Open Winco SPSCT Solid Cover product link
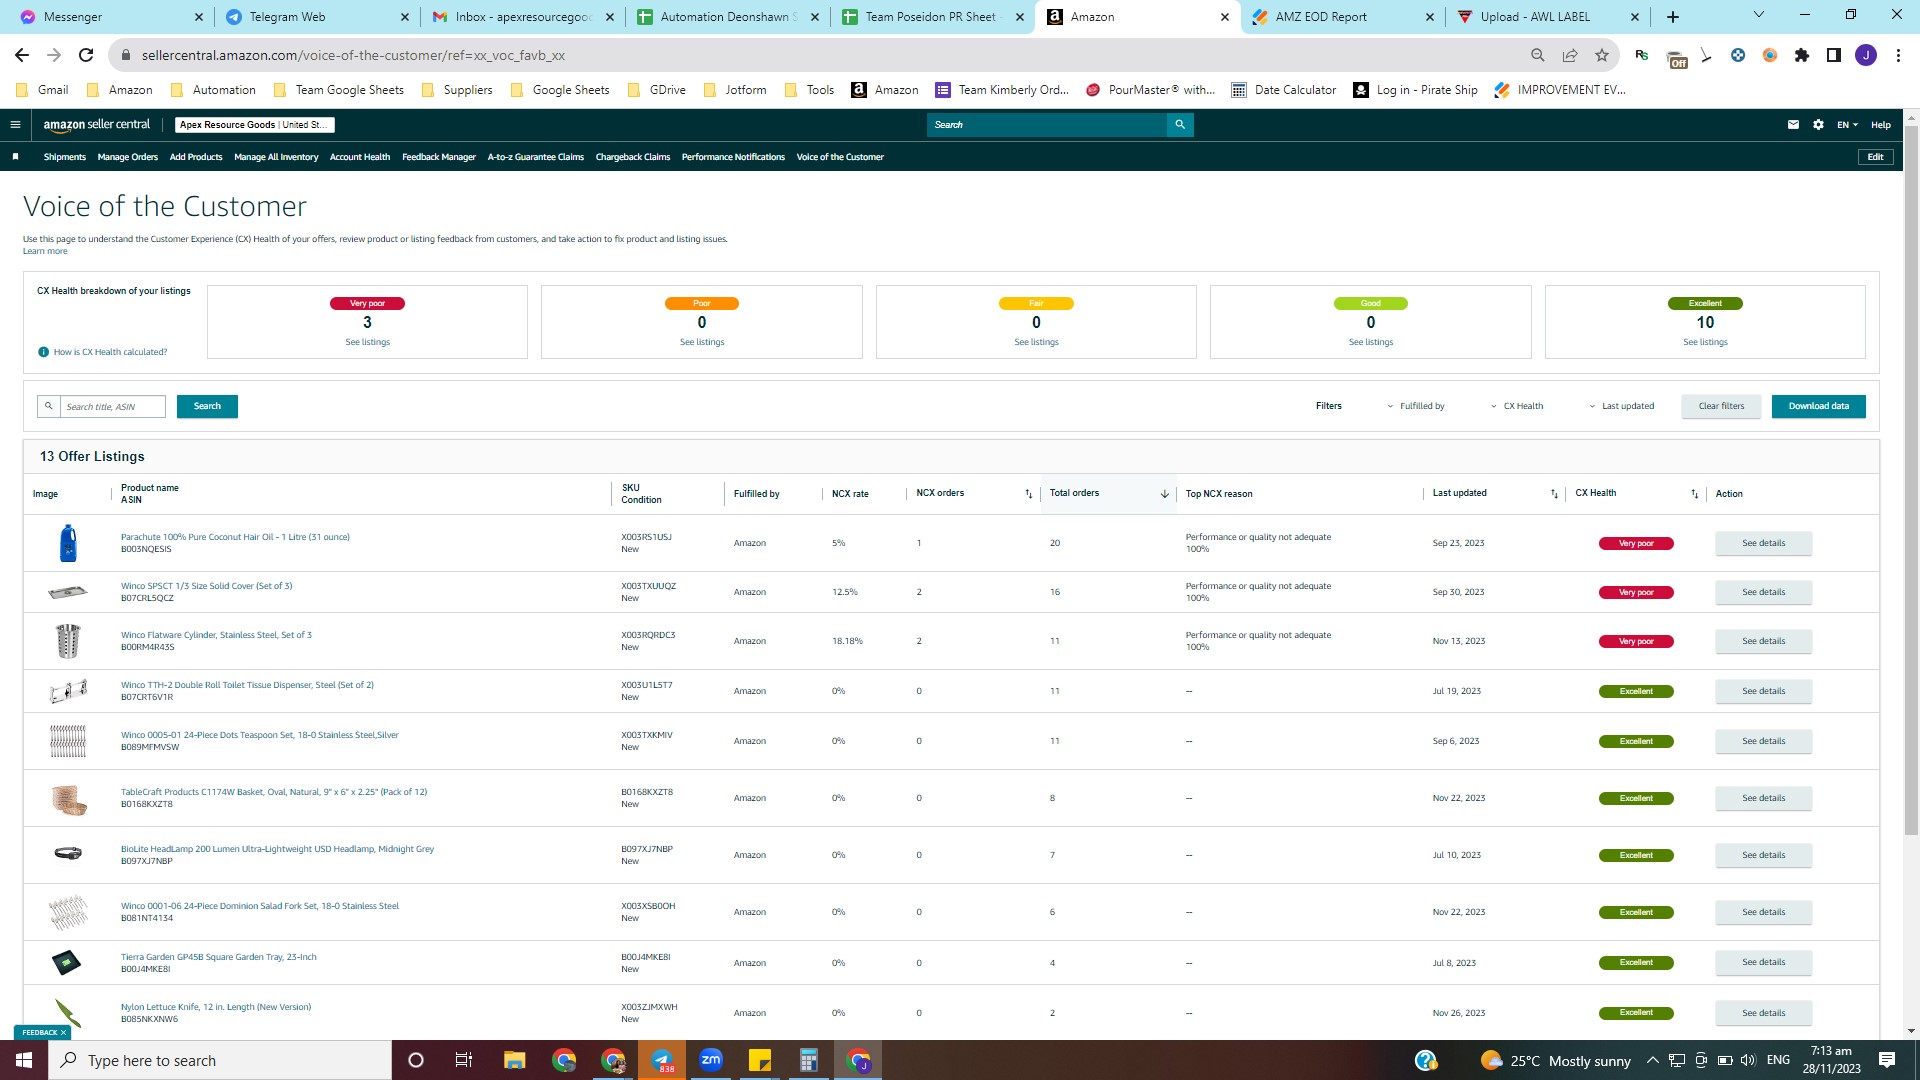 point(207,586)
